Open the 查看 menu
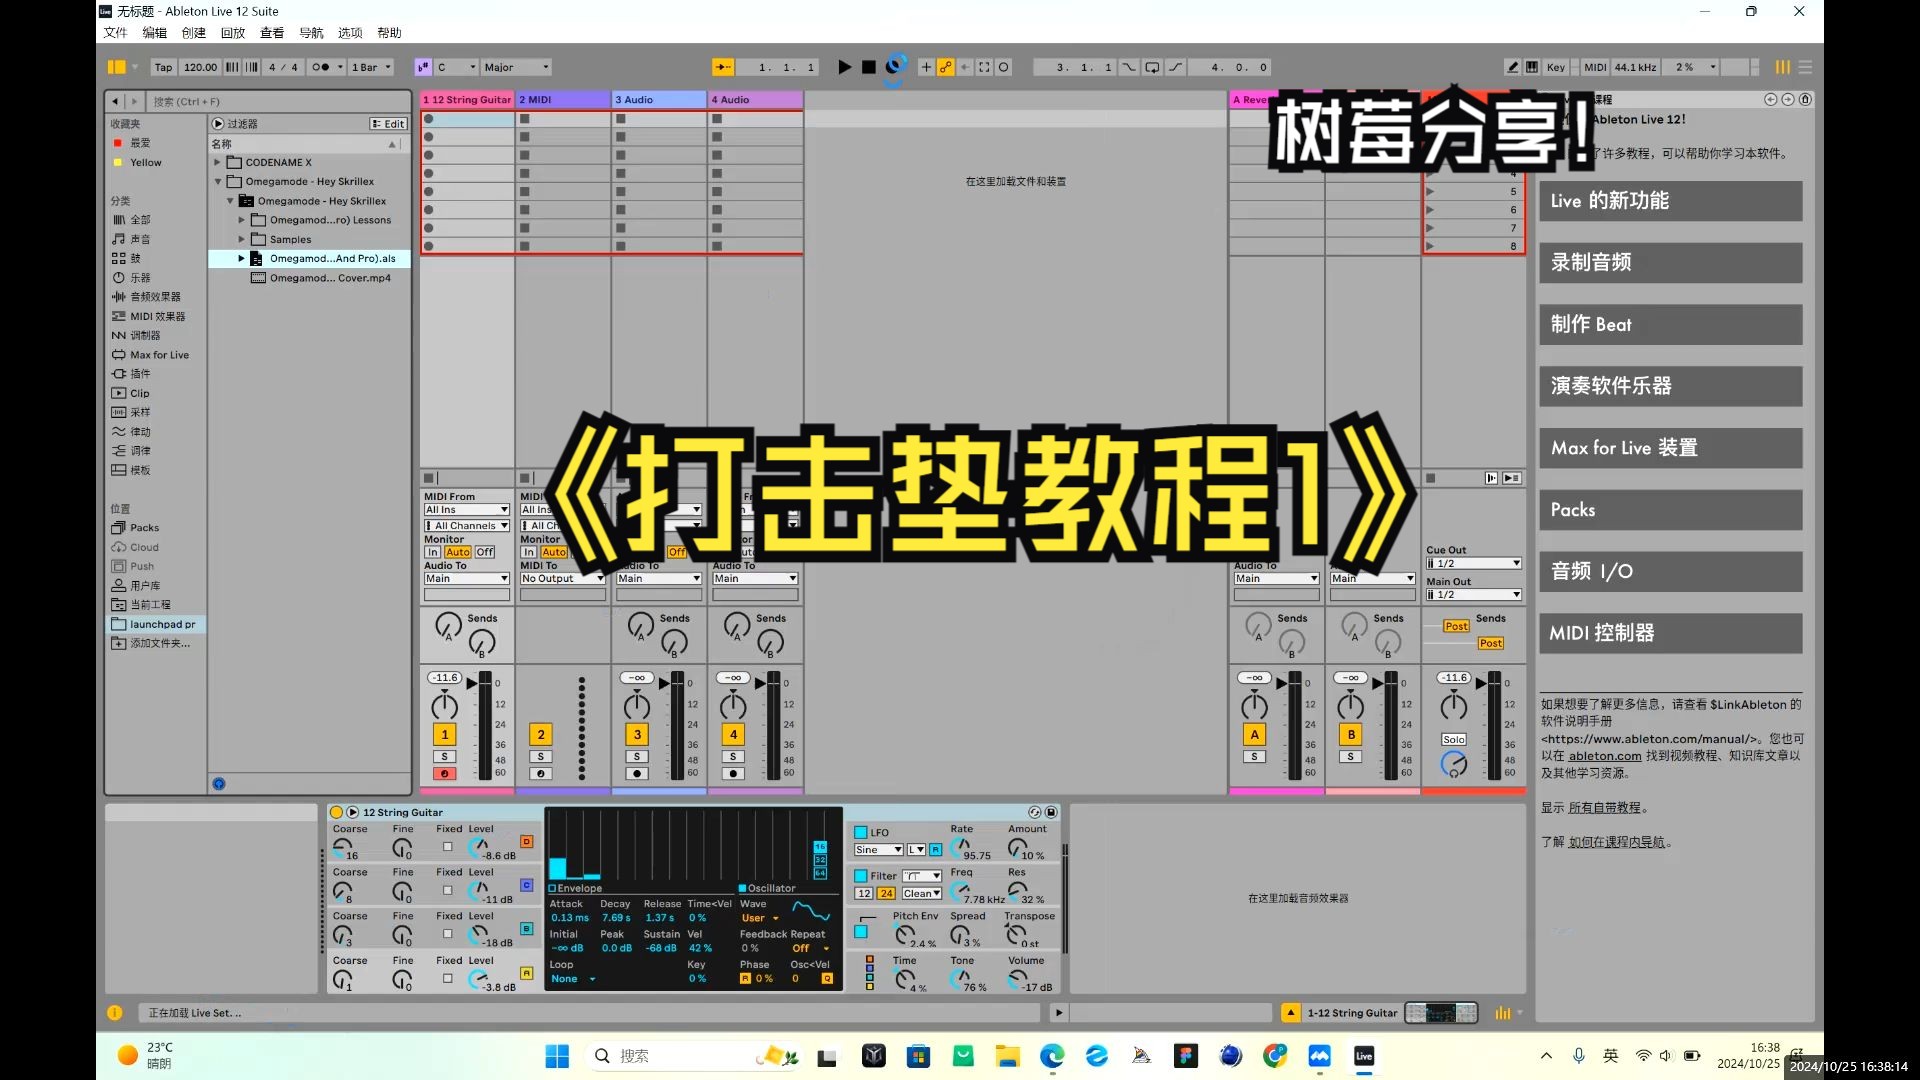 (272, 33)
